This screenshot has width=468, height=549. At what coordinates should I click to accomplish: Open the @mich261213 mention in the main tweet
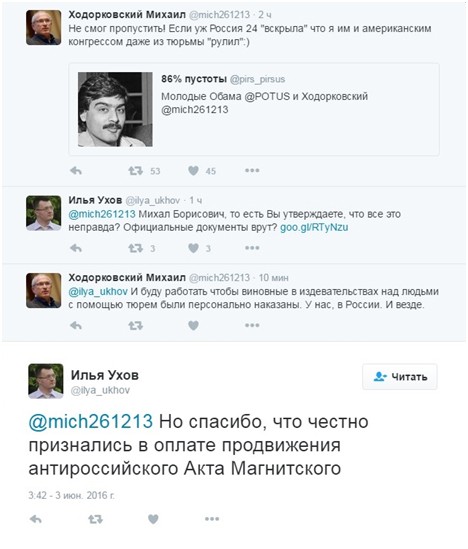(x=91, y=421)
